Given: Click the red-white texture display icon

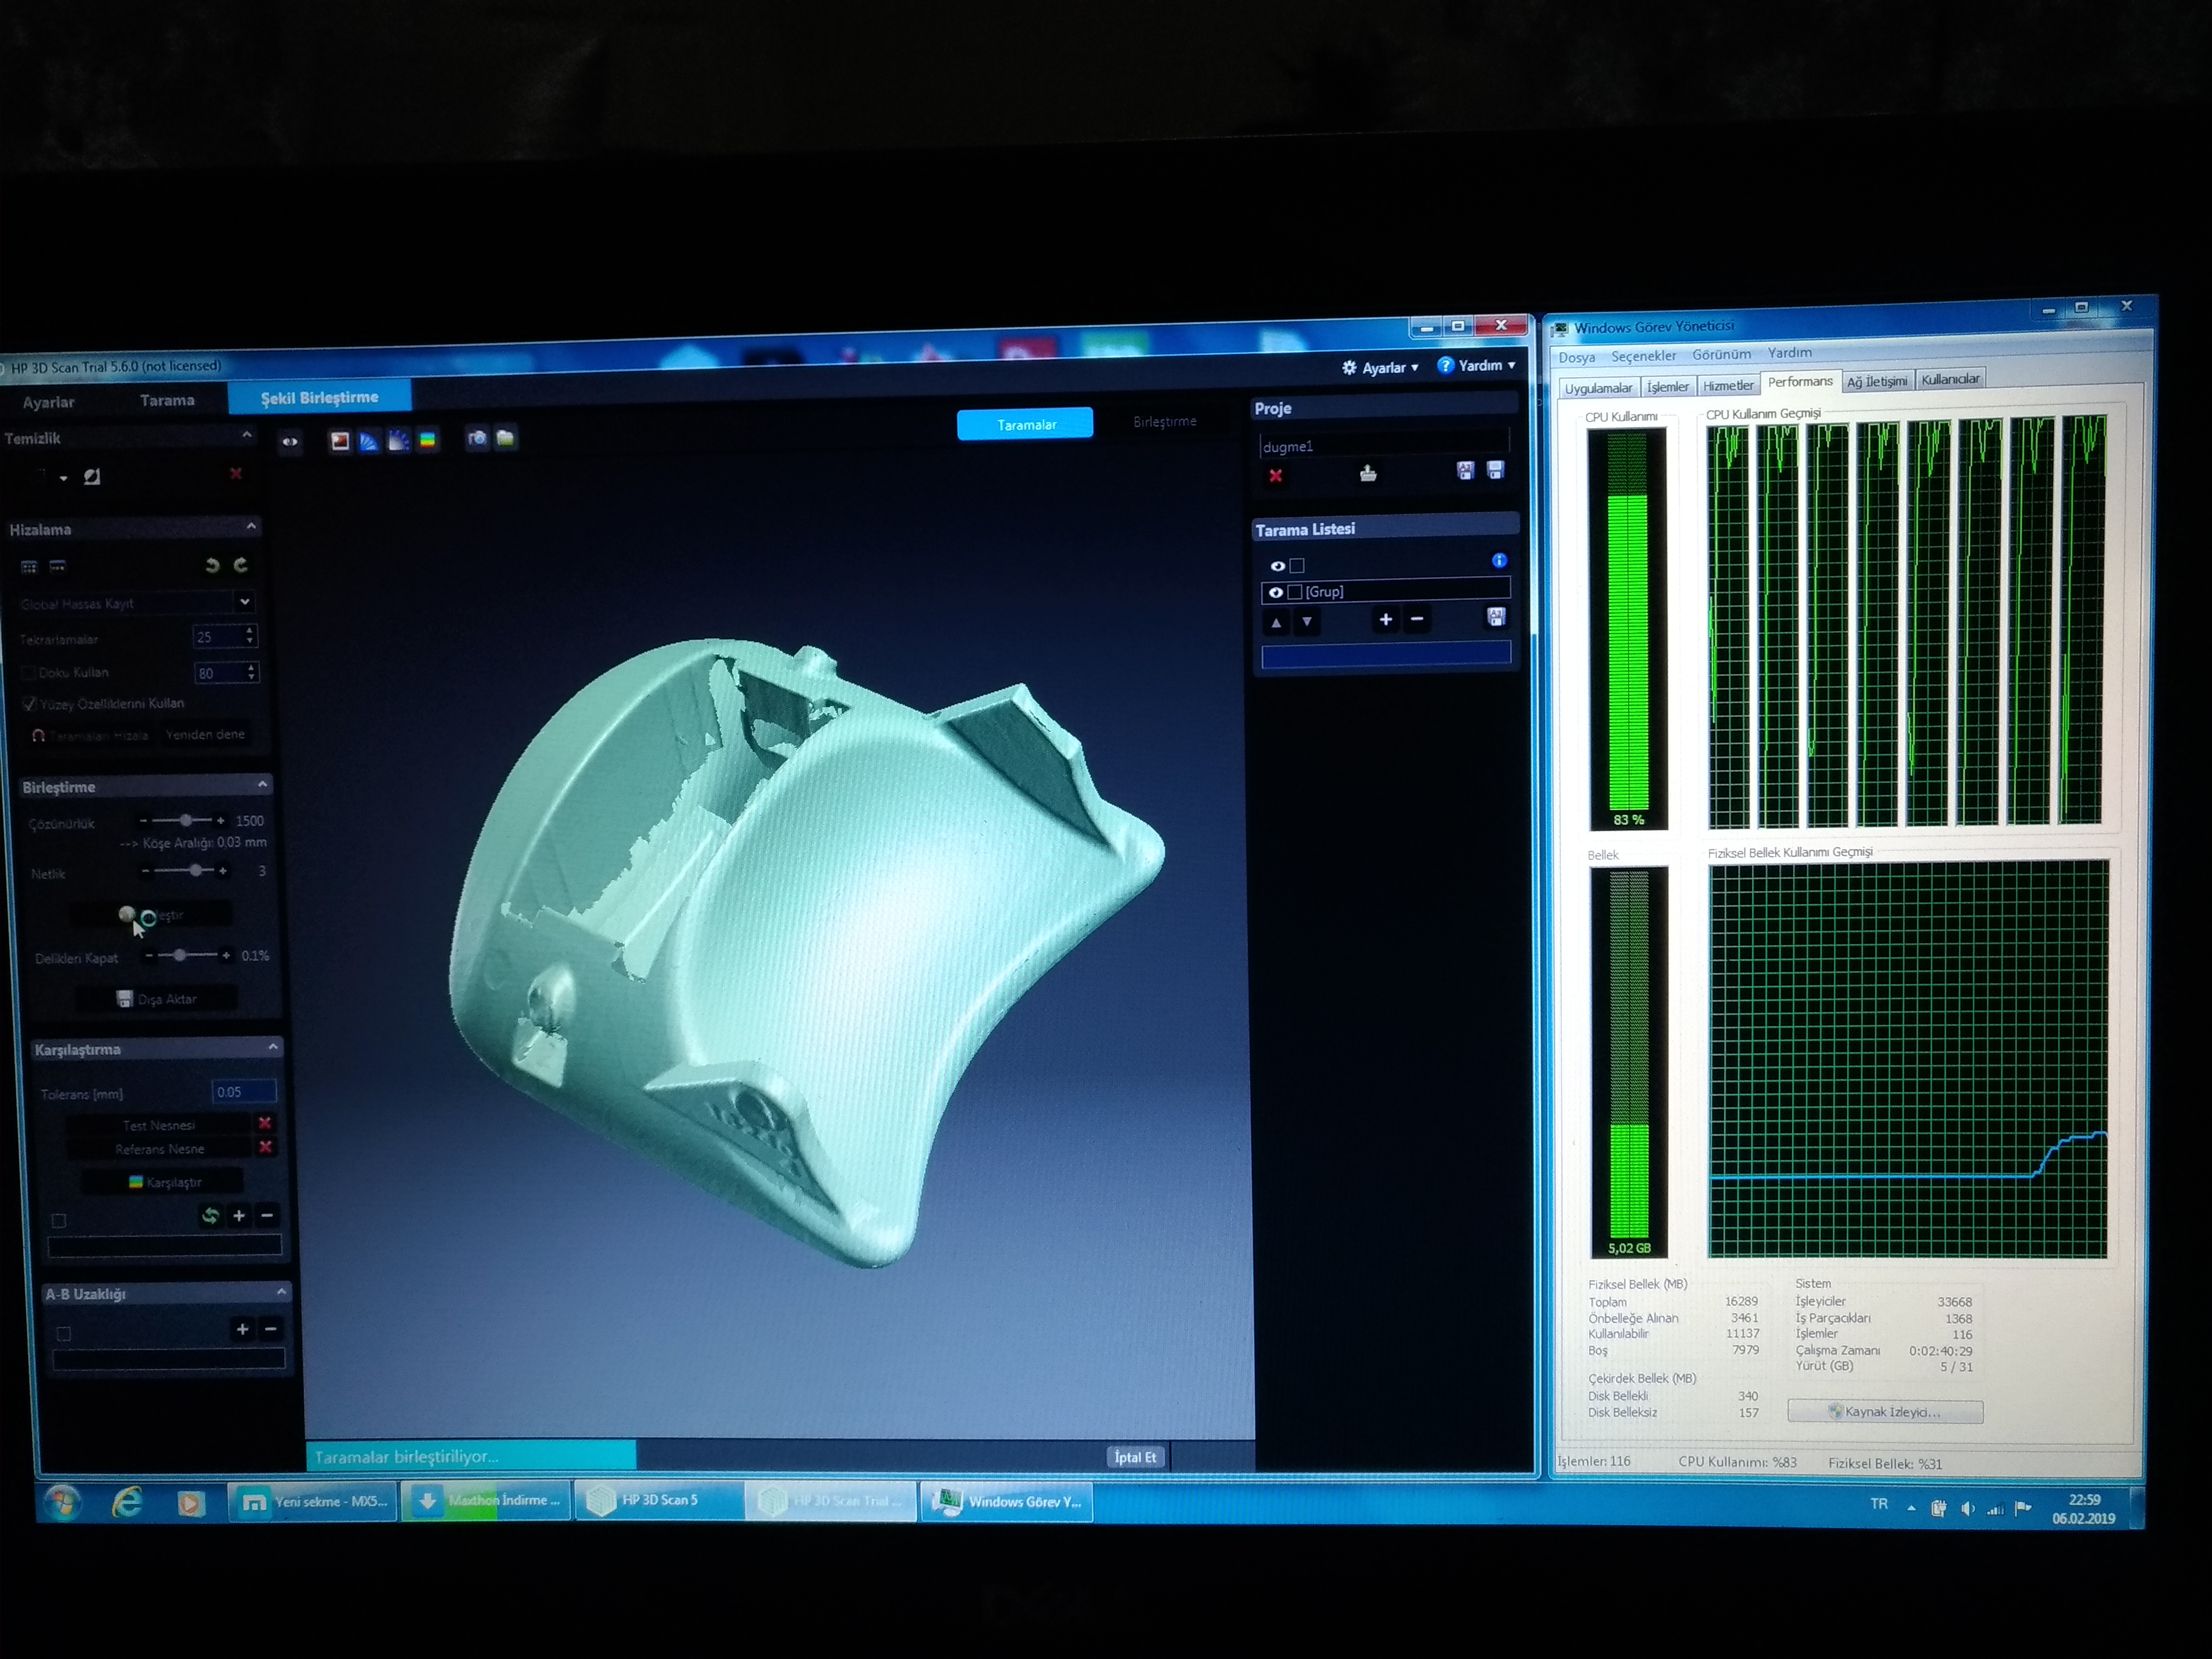Looking at the screenshot, I should click(x=340, y=441).
